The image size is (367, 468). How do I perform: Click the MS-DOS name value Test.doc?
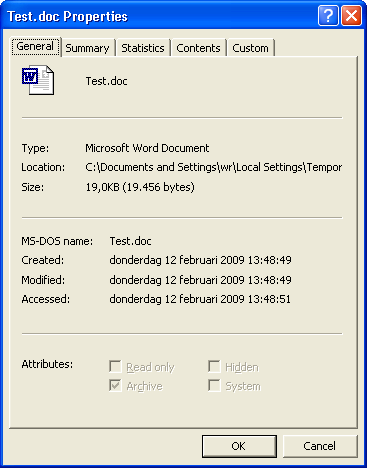tap(131, 241)
